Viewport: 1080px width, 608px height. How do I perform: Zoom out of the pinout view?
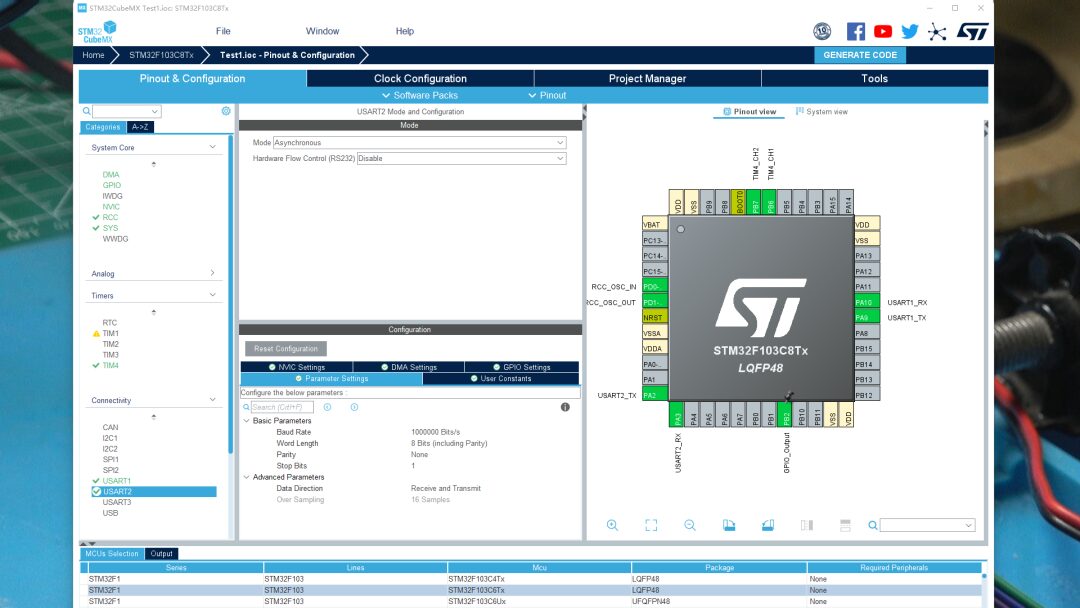pos(689,525)
